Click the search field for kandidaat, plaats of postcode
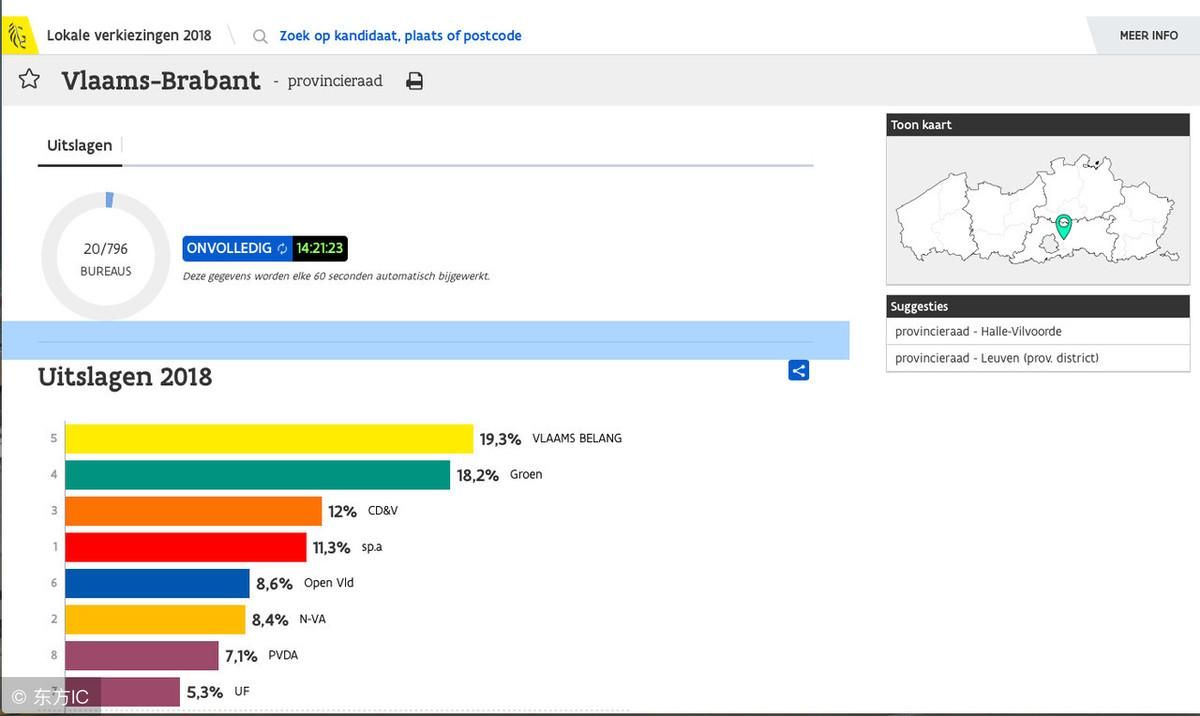Viewport: 1200px width, 716px height. (400, 36)
